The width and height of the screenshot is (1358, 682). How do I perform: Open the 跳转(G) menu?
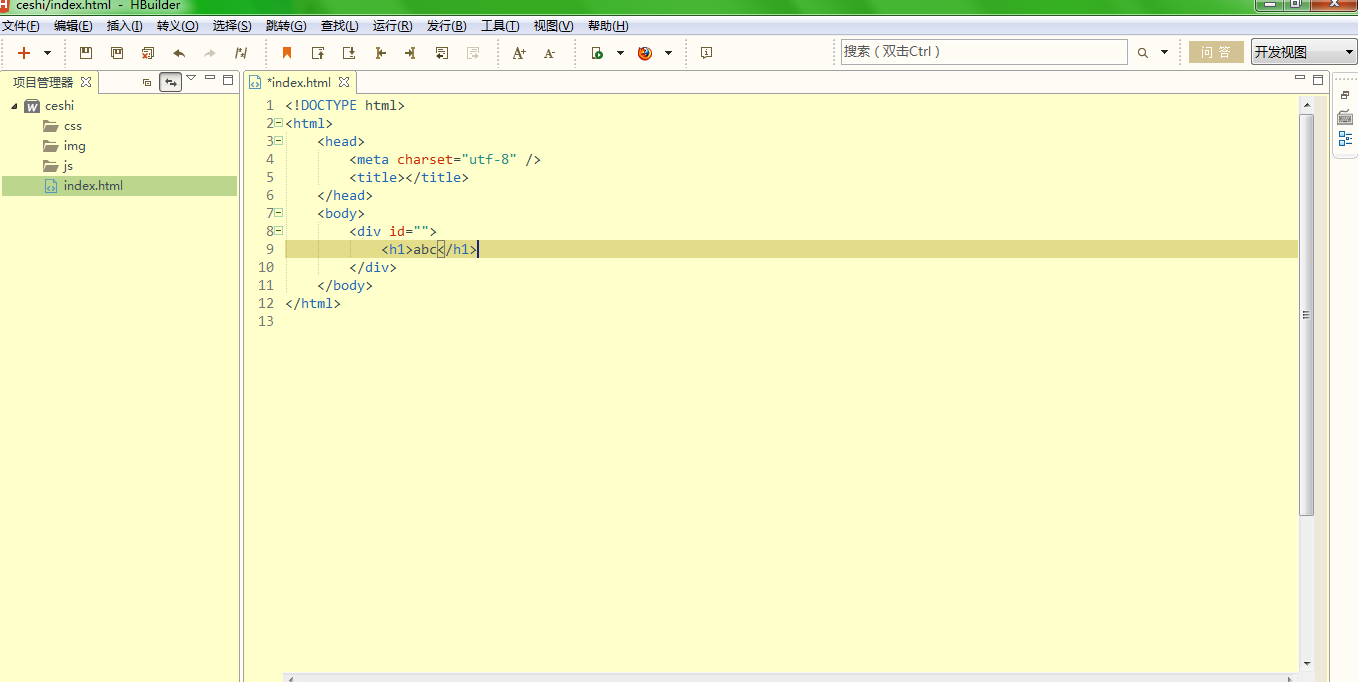[286, 26]
